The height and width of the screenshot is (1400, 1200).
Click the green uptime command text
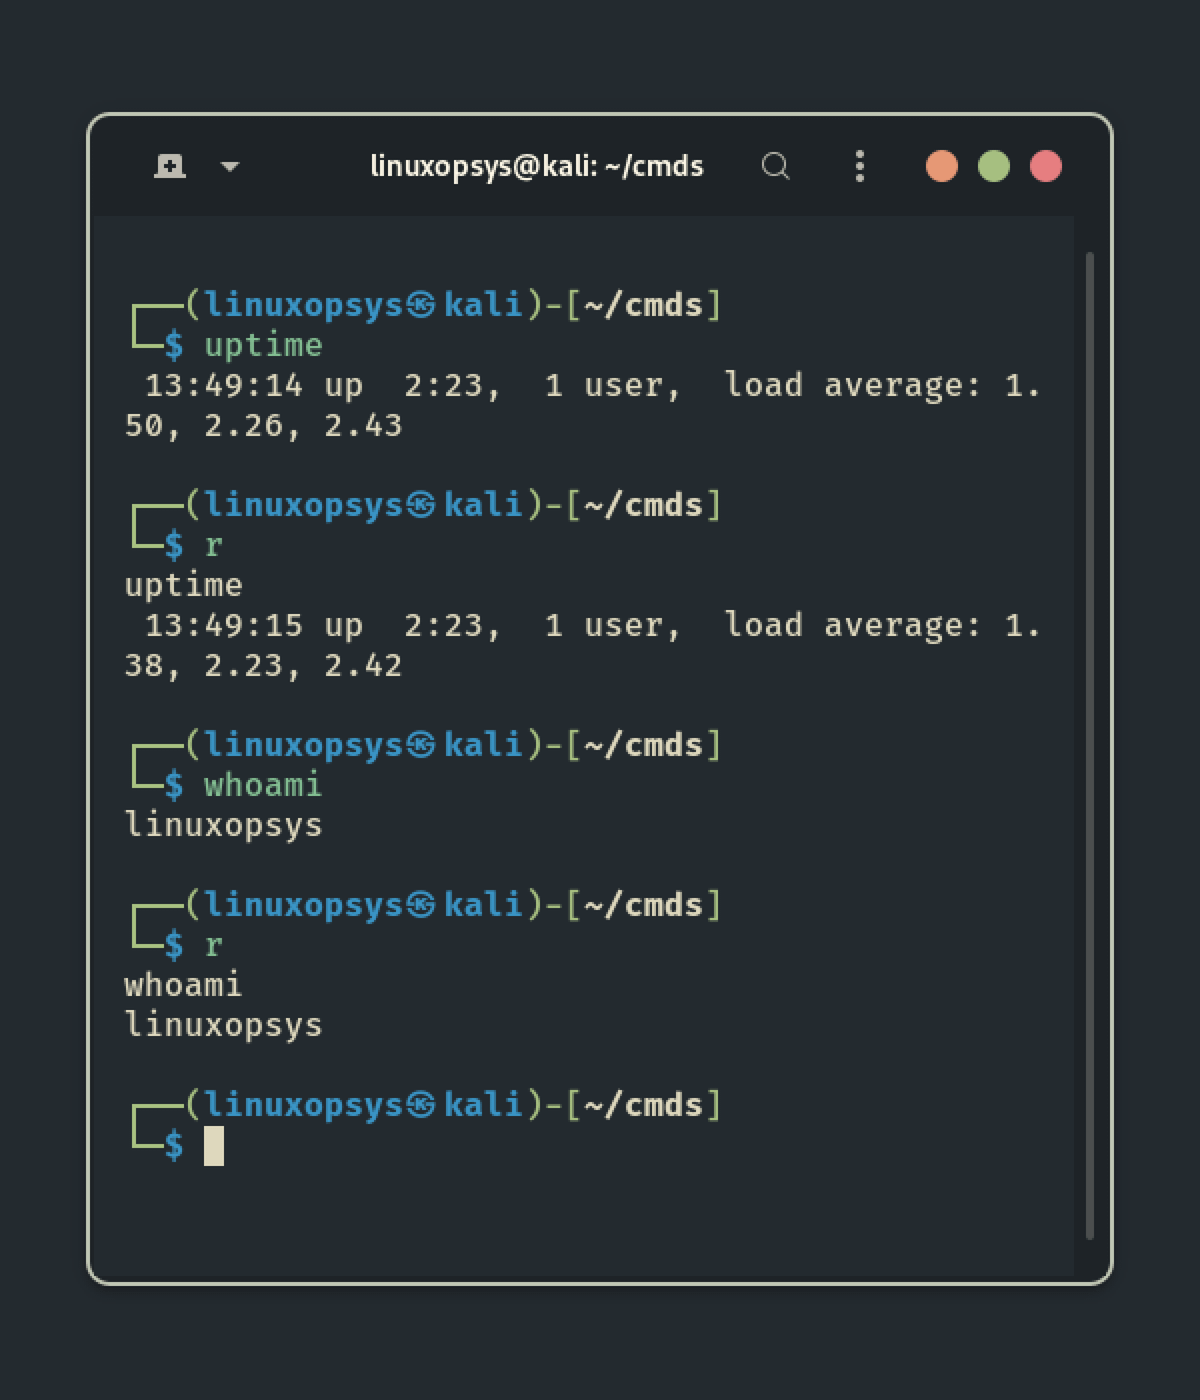pyautogui.click(x=263, y=346)
